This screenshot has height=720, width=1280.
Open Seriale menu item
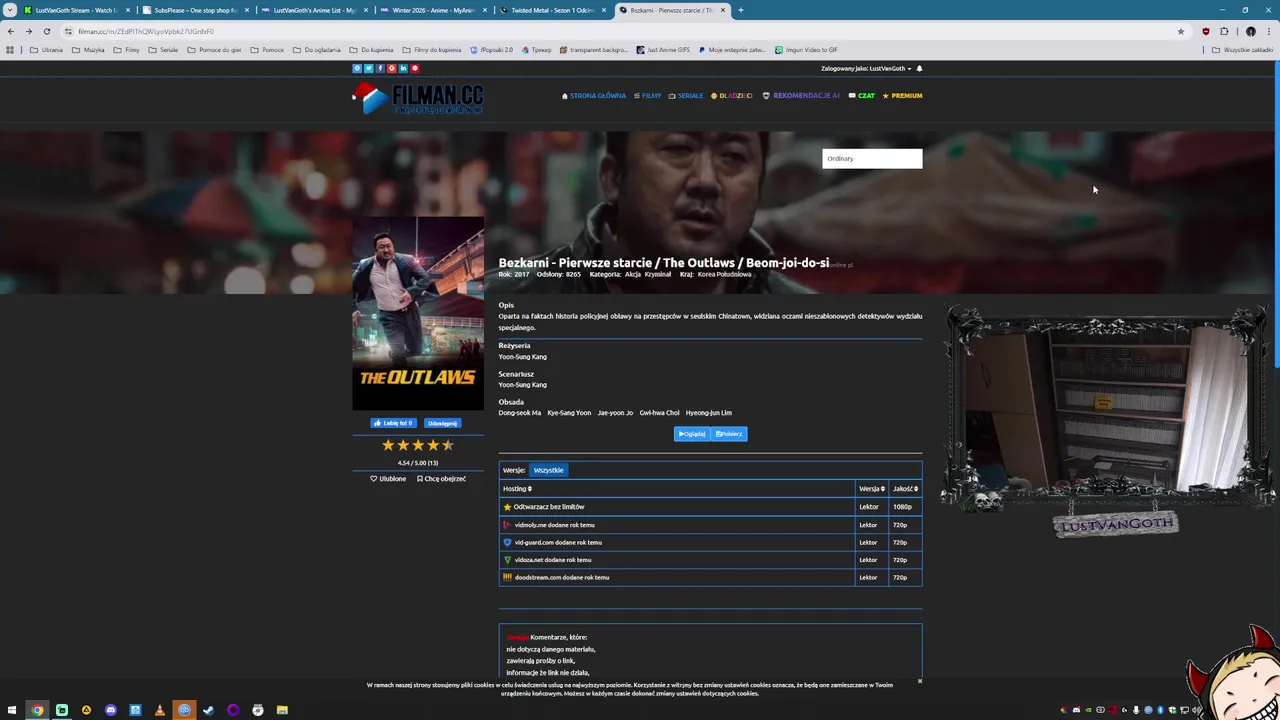point(686,96)
